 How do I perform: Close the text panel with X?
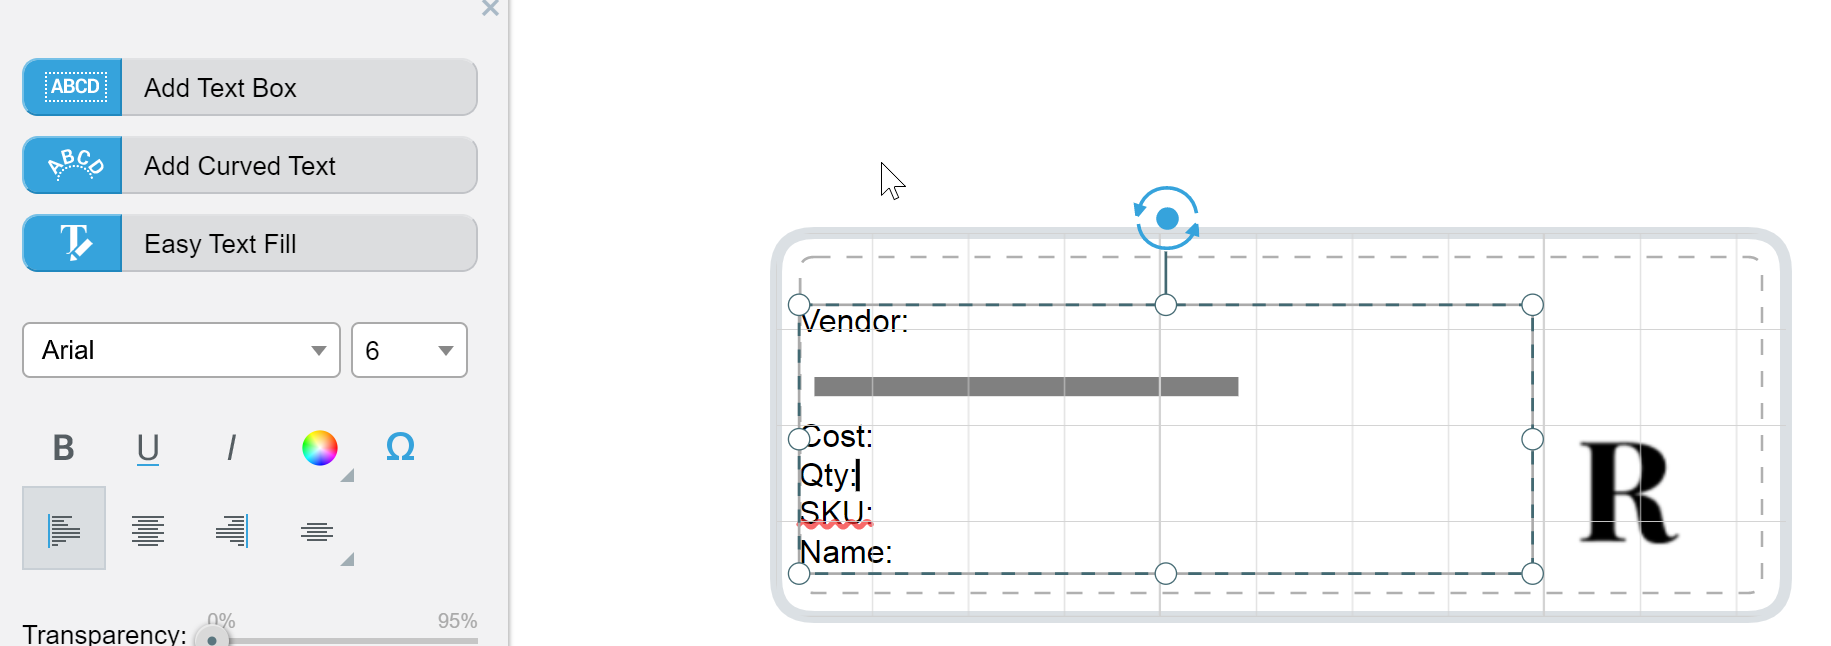[x=490, y=9]
